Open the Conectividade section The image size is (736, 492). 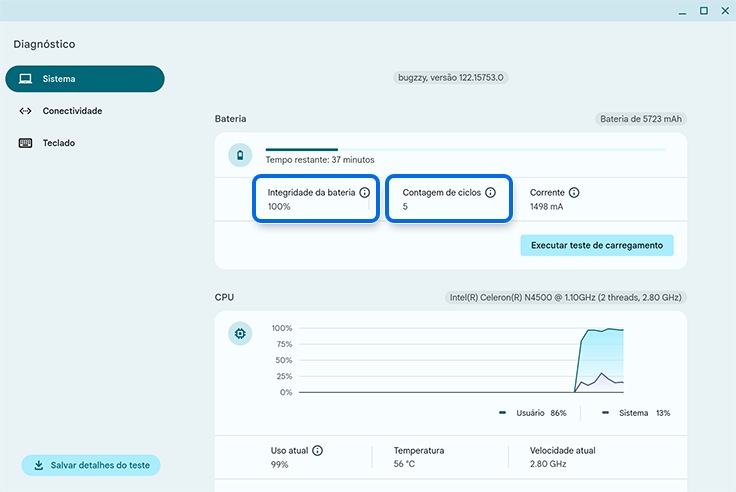pyautogui.click(x=72, y=111)
